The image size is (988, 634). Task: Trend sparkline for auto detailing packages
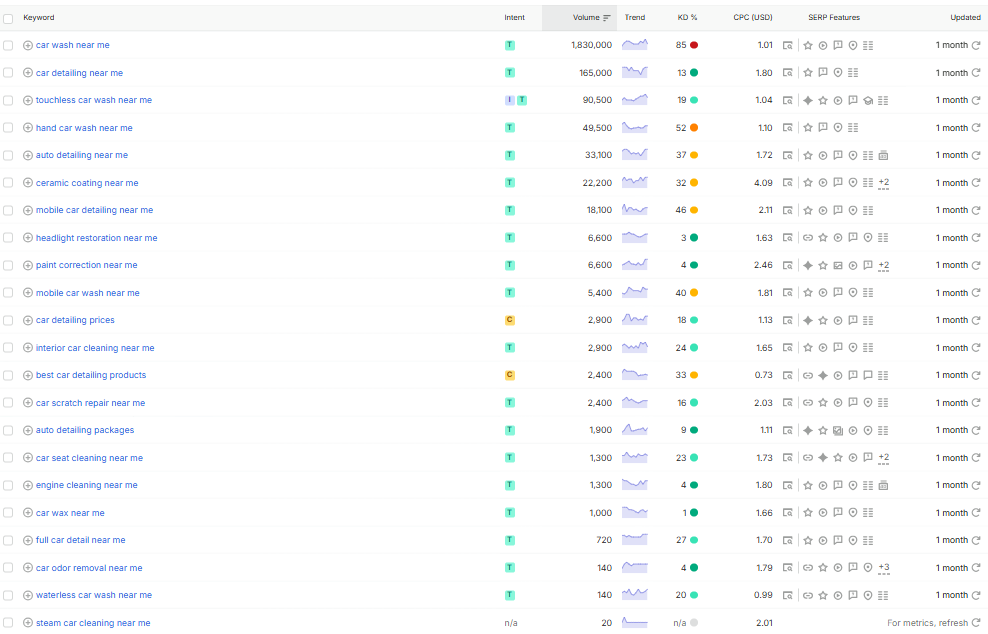coord(635,430)
